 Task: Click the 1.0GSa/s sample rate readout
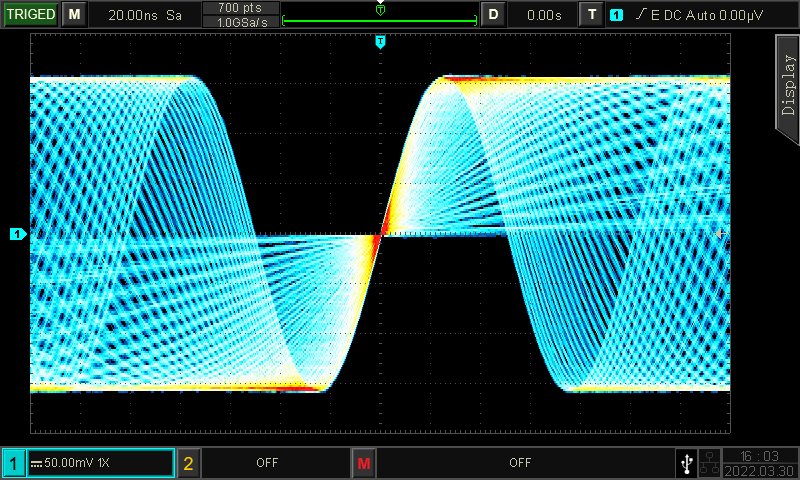tap(240, 22)
